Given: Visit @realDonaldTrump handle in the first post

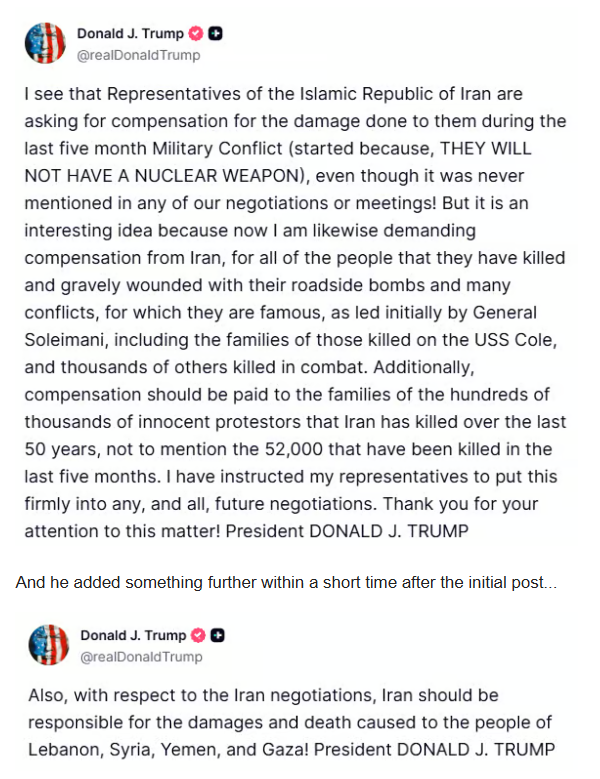Looking at the screenshot, I should [x=139, y=55].
